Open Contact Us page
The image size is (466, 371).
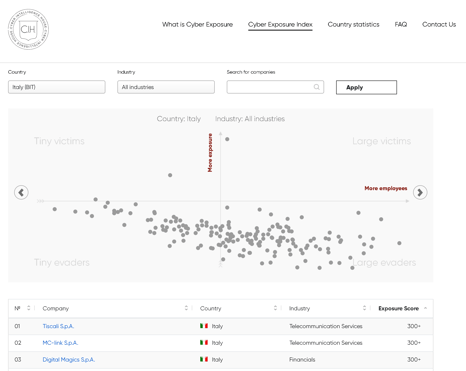[x=439, y=24]
